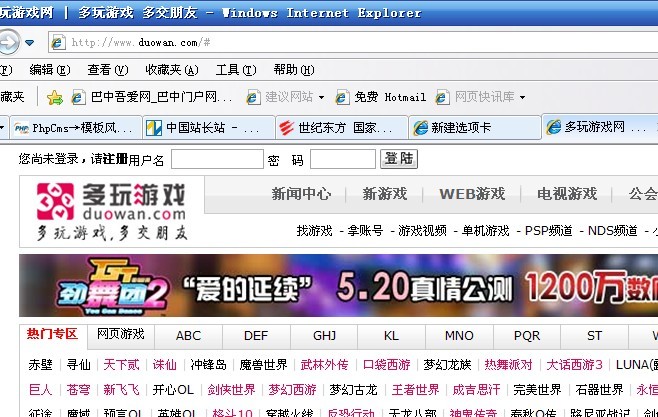Click the 建议网站 favorite's IE icon
Viewport: 658px width, 417px height.
click(253, 98)
